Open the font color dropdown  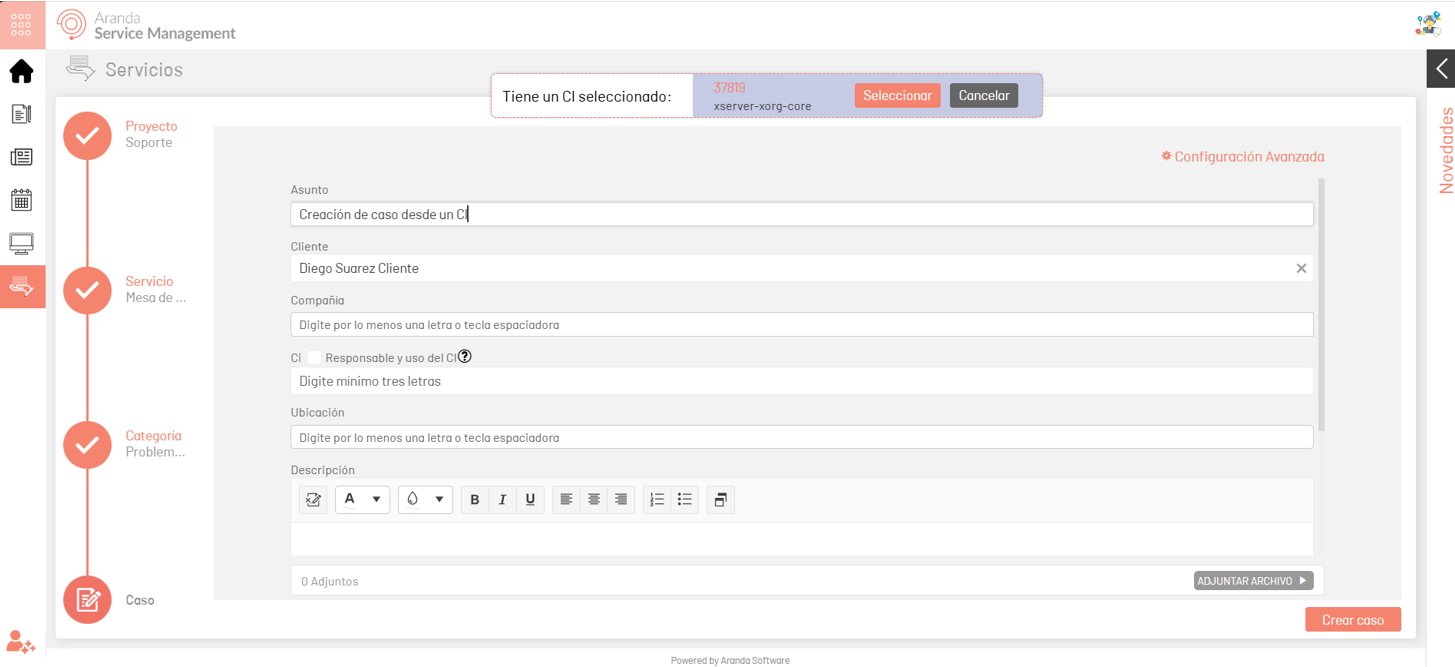pos(362,500)
